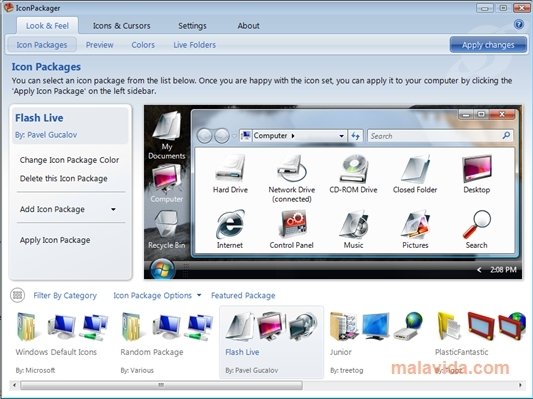Viewport: 533px width, 399px height.
Task: Click the scrollbar right arrow
Action: (x=520, y=385)
